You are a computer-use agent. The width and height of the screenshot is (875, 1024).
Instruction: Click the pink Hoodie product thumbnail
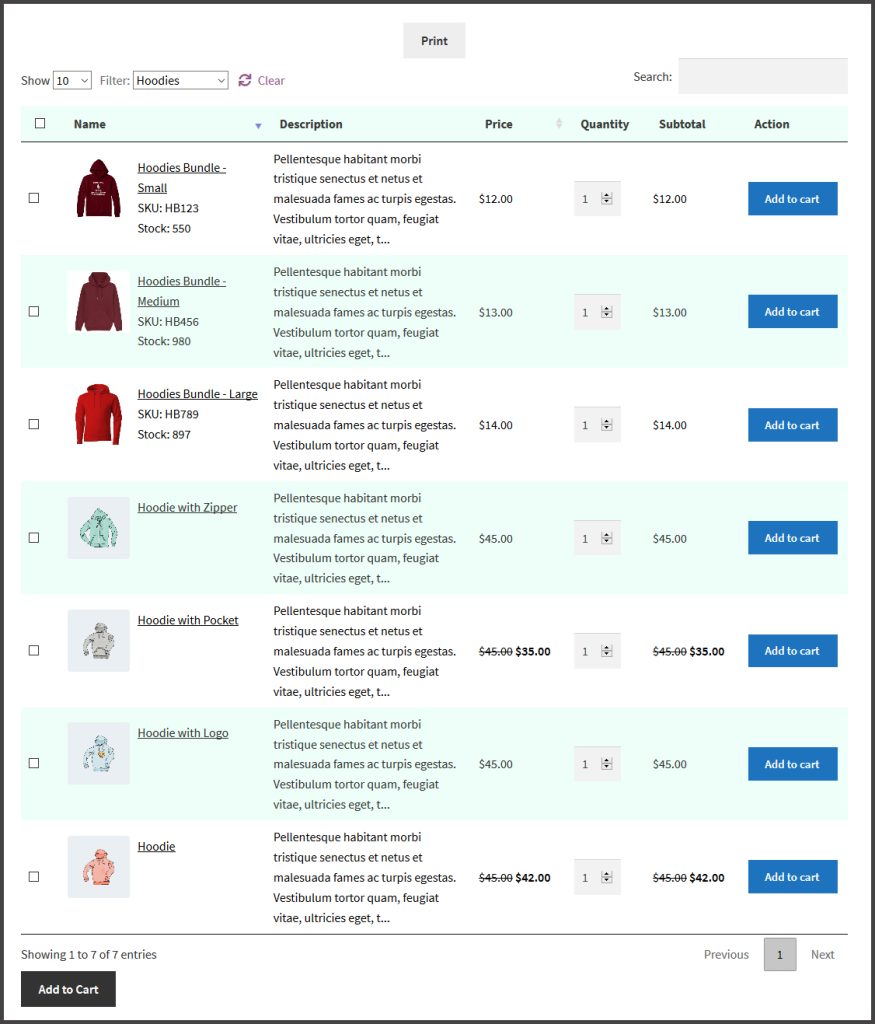click(x=98, y=866)
